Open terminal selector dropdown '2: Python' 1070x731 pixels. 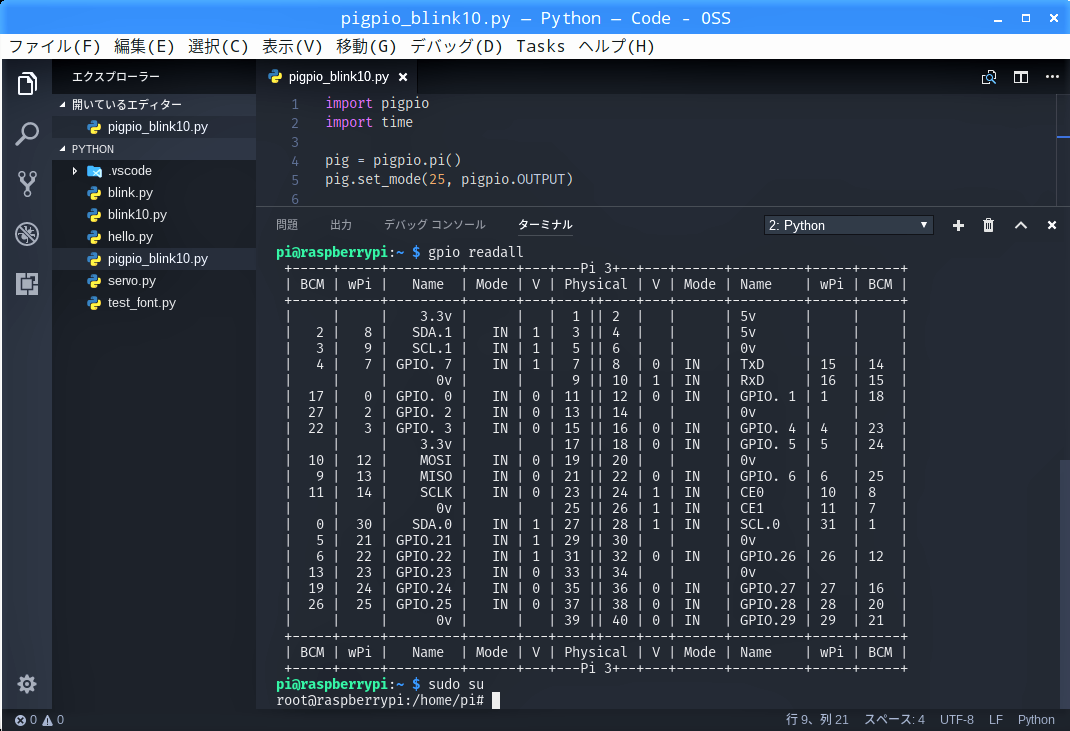click(848, 225)
